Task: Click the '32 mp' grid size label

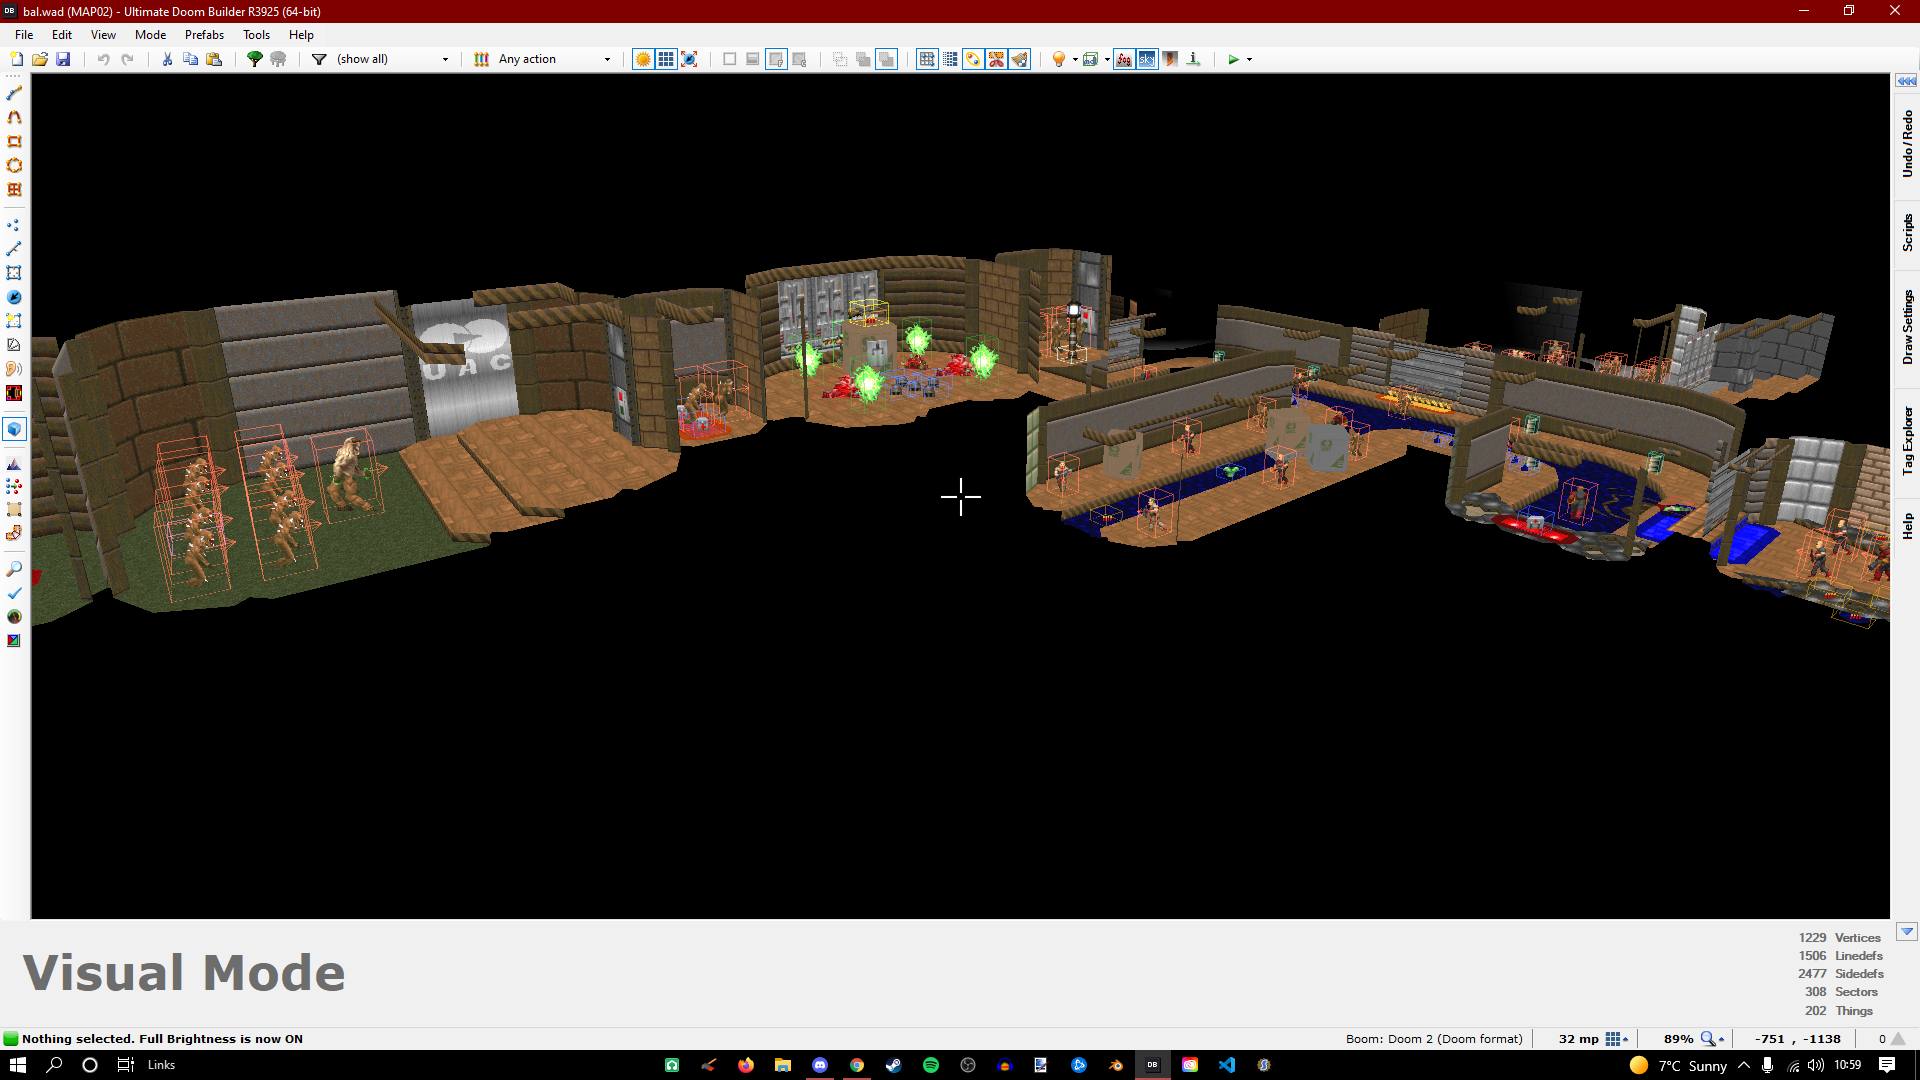Action: 1578,1039
